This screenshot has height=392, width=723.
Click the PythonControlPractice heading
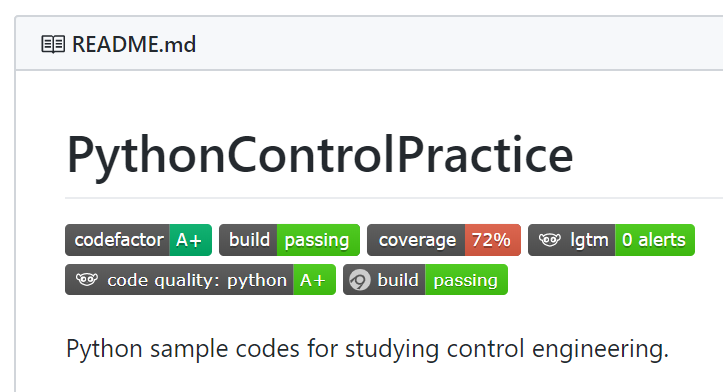320,155
